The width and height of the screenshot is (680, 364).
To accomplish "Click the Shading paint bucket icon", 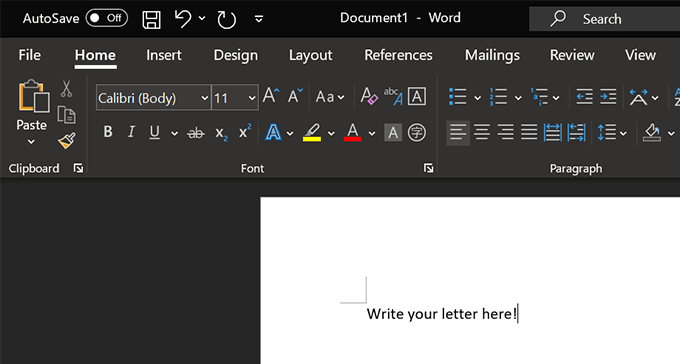I will (x=652, y=132).
